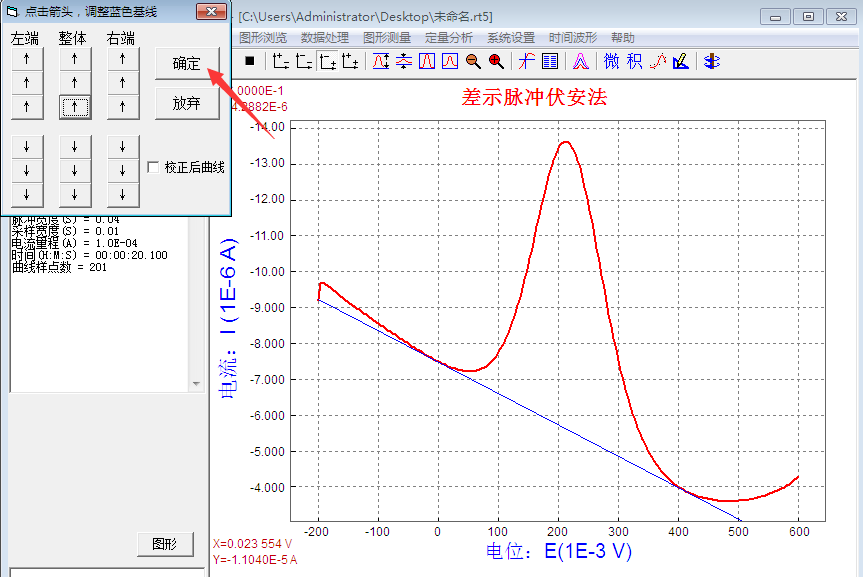Enable the 校正后曲线 checkbox
The height and width of the screenshot is (577, 863).
click(x=153, y=167)
